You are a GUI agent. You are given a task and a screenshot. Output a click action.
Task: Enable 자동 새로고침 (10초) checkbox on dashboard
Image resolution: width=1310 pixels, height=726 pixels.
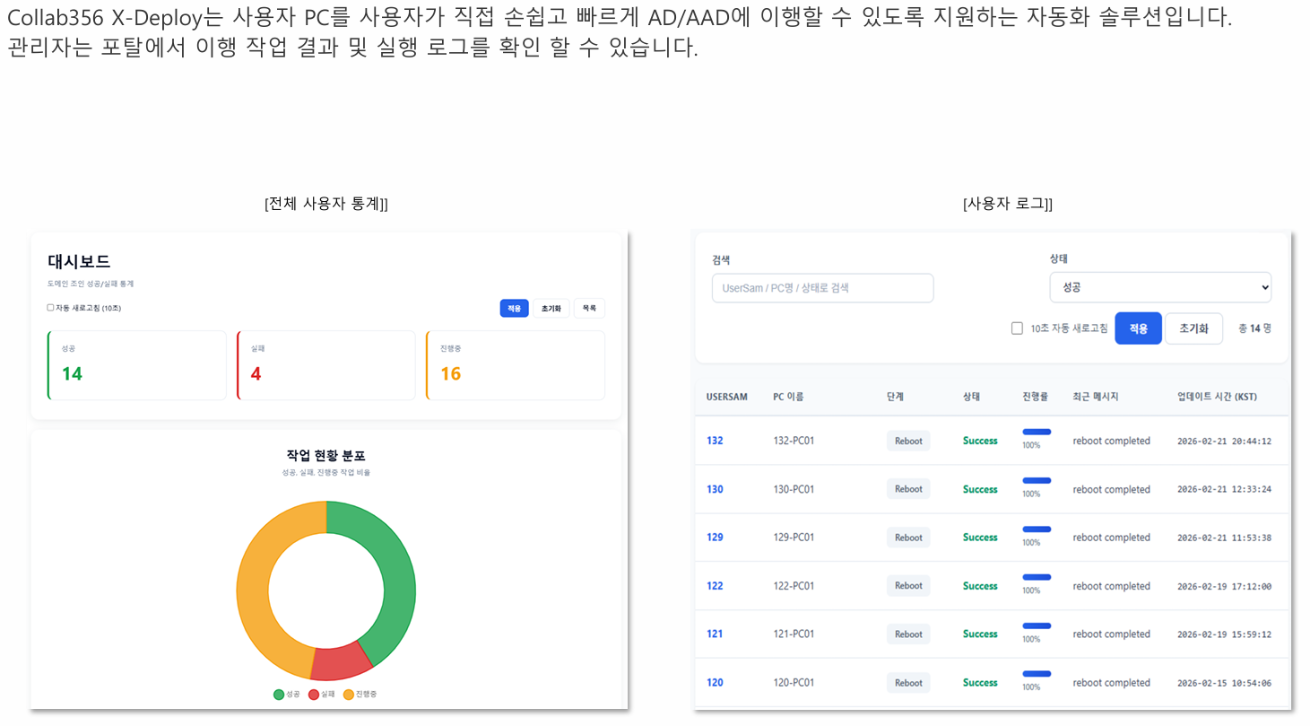point(51,308)
